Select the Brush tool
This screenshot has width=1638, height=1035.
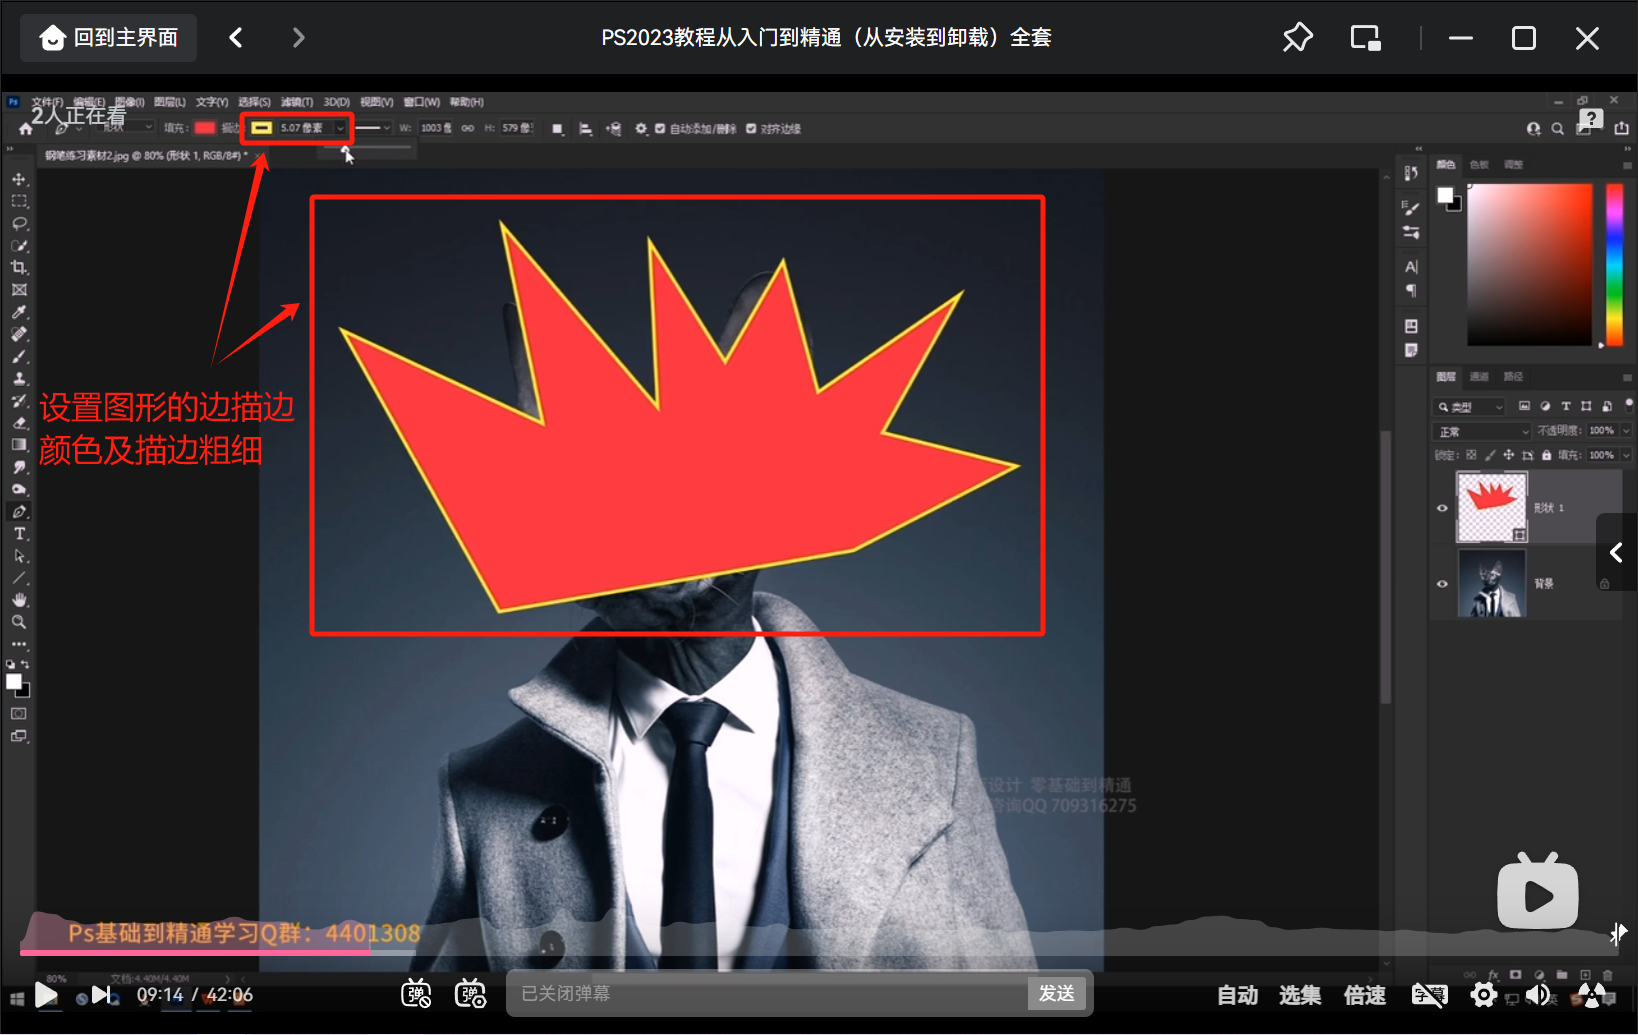[19, 356]
